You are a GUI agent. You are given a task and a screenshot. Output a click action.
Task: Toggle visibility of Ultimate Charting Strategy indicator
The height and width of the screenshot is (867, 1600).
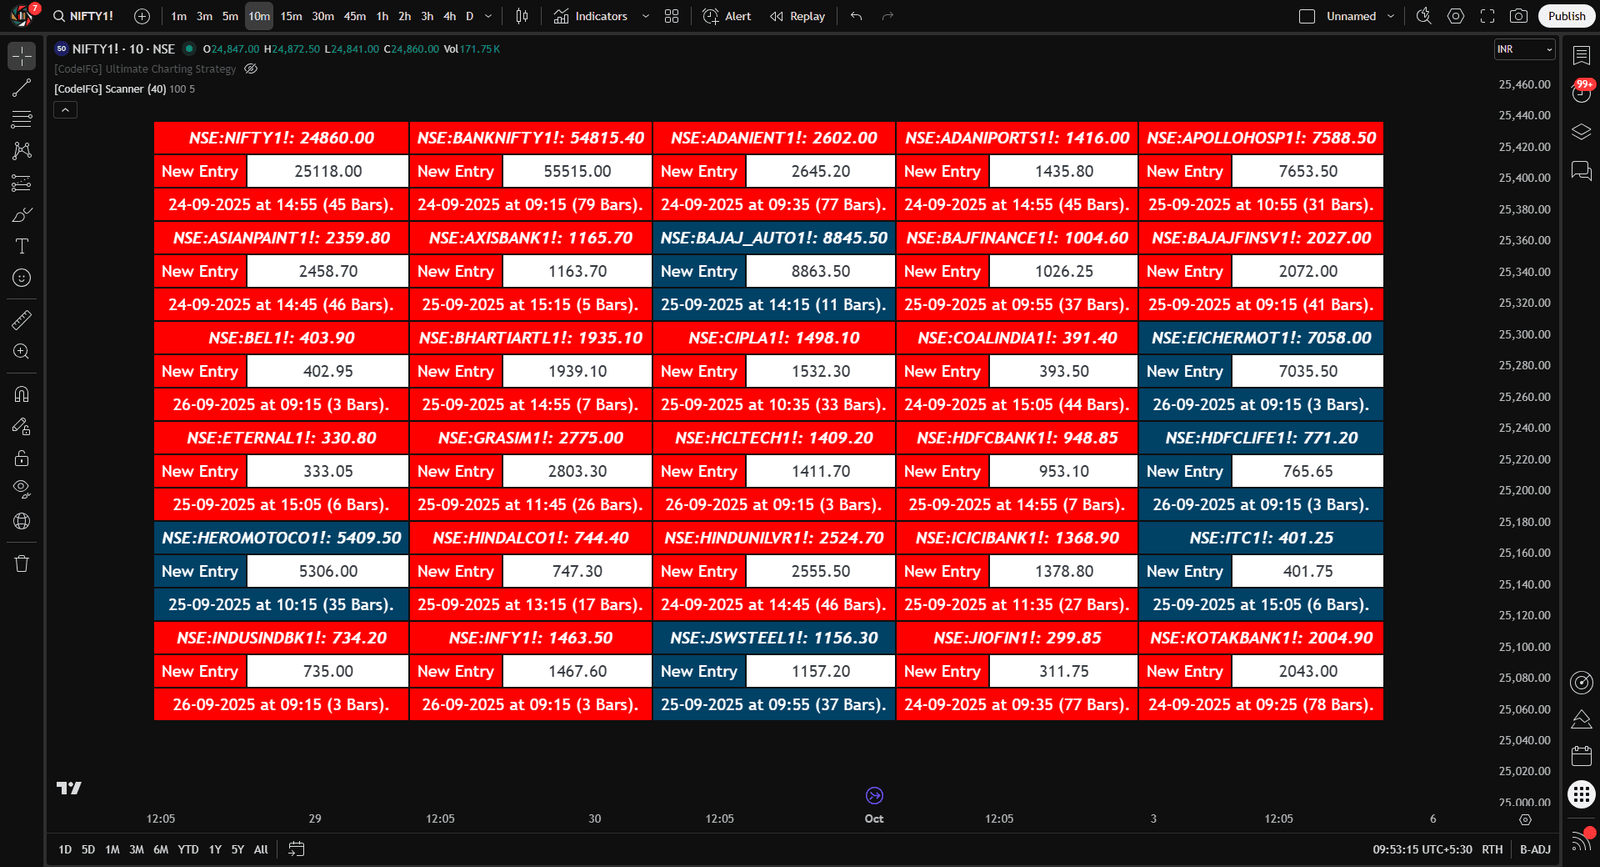click(251, 69)
